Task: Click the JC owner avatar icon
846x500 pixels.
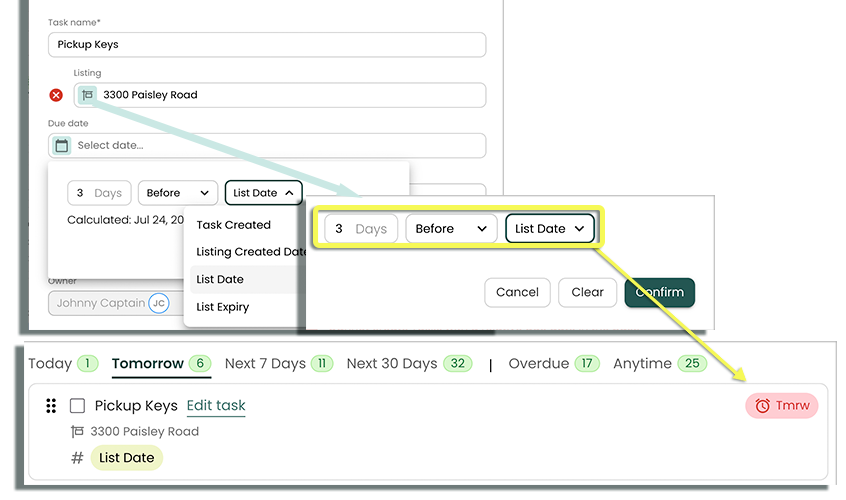Action: [x=159, y=303]
